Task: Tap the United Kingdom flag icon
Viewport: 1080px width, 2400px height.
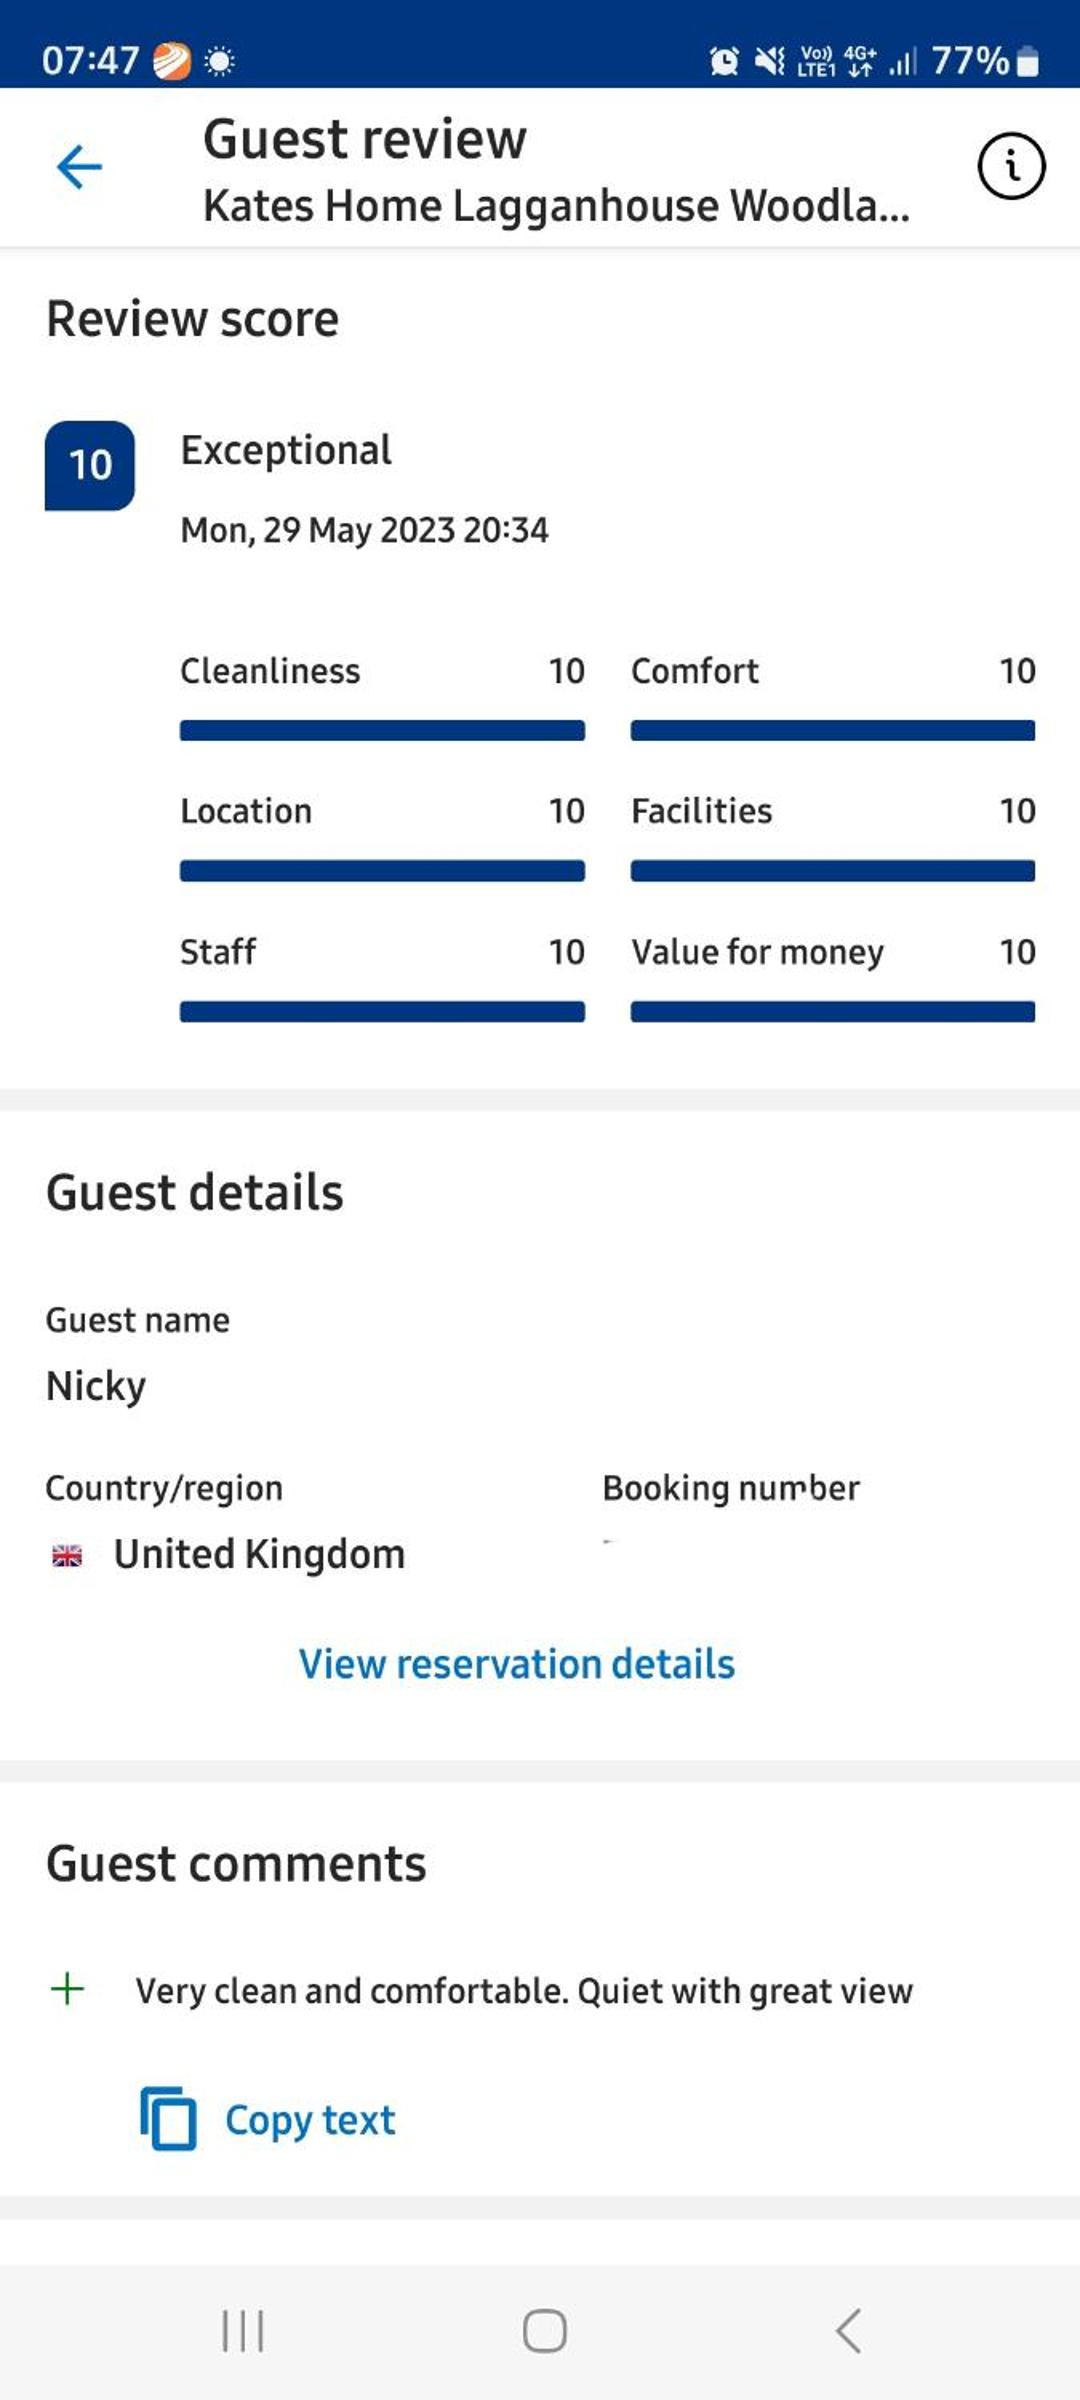Action: click(67, 1556)
